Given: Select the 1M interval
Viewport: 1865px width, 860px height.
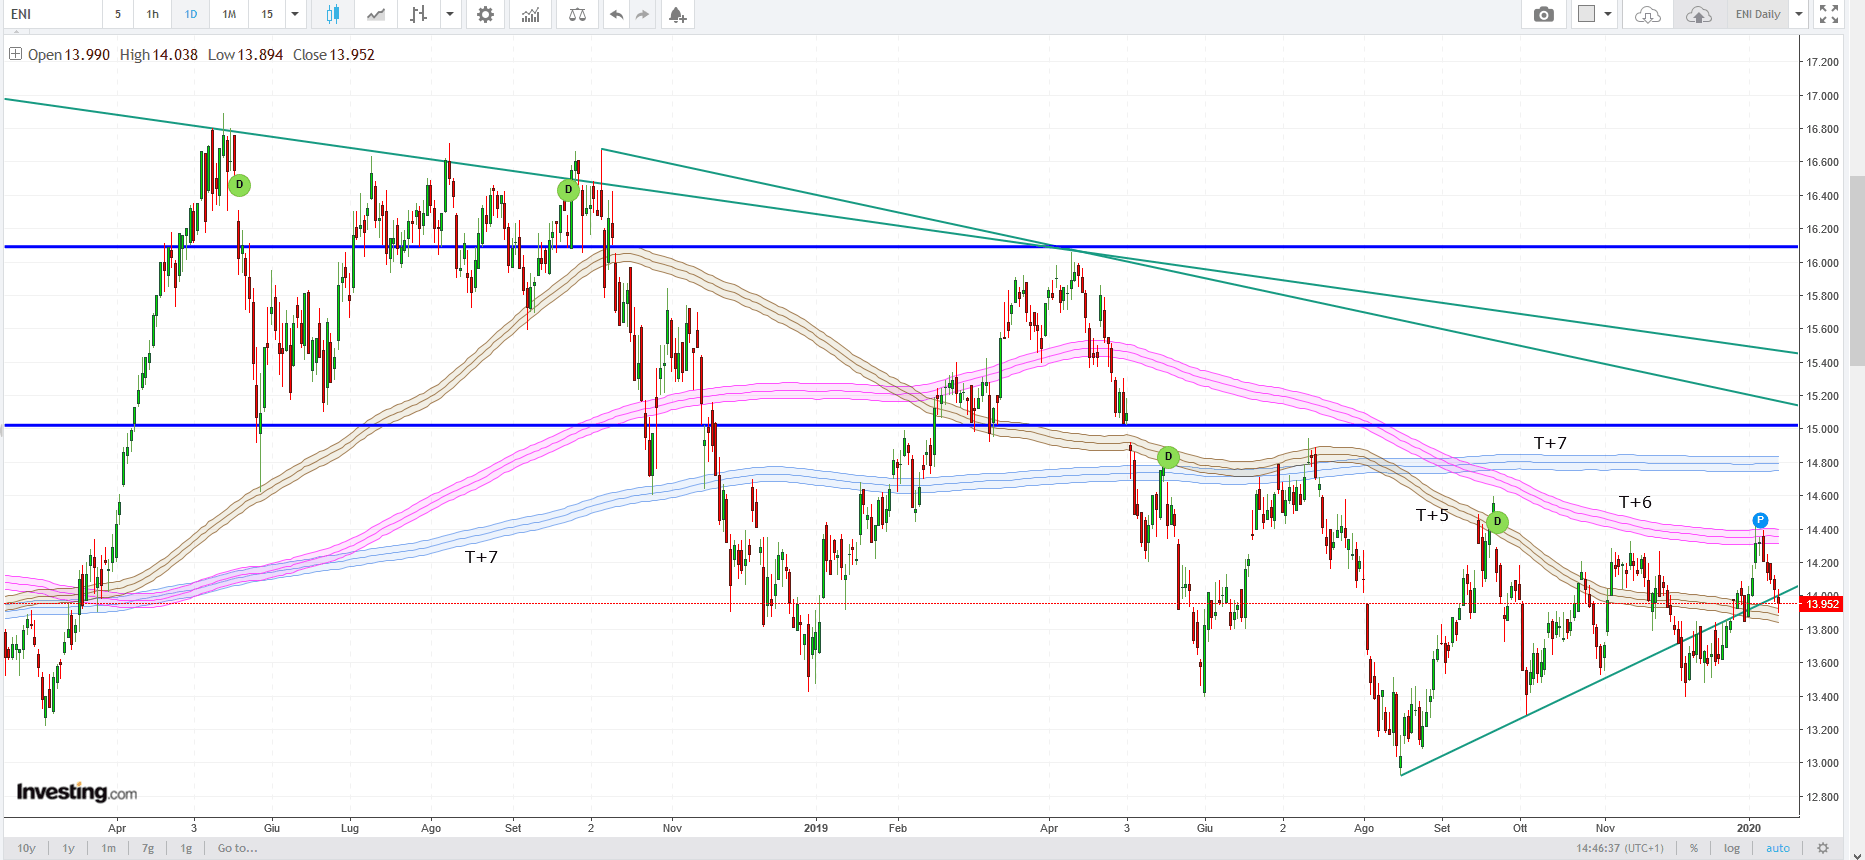Looking at the screenshot, I should pyautogui.click(x=229, y=14).
